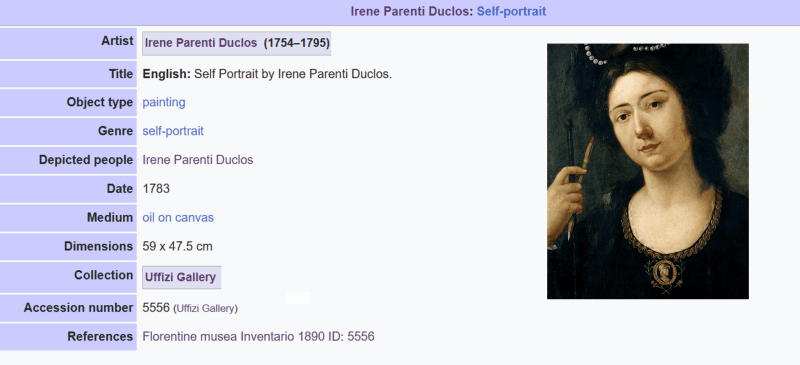
Task: Open the small Uffizi Gallery accession link
Action: [x=206, y=309]
